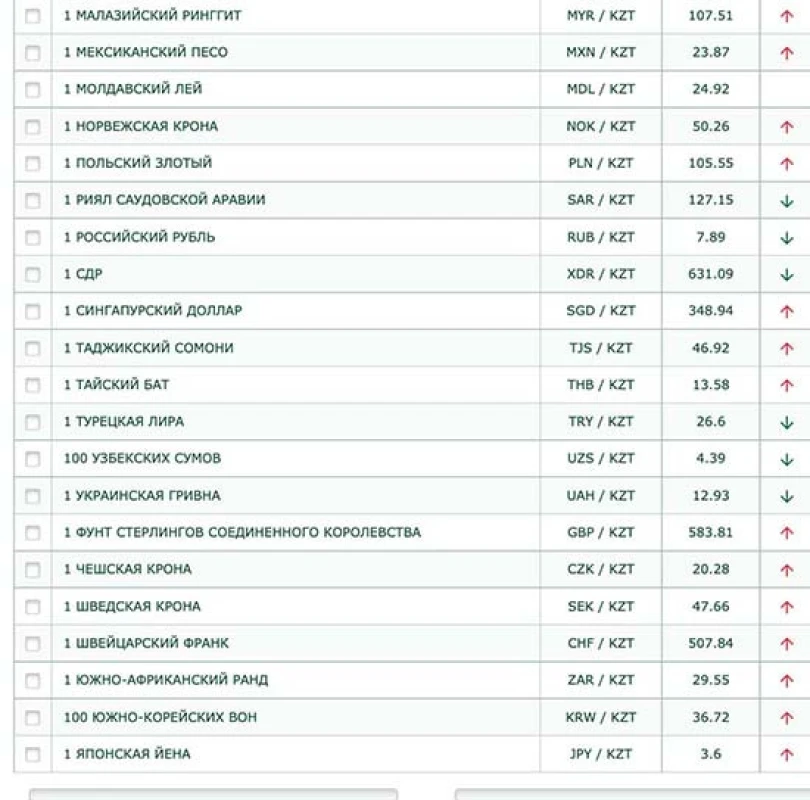This screenshot has height=800, width=810.
Task: Click the down arrow for SAR / KZT
Action: (786, 201)
